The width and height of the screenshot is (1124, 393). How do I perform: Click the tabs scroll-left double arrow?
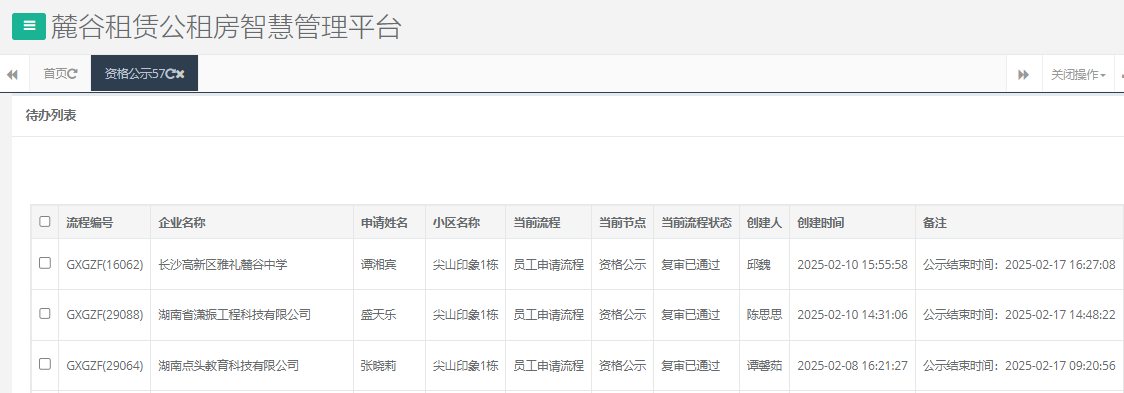(12, 75)
